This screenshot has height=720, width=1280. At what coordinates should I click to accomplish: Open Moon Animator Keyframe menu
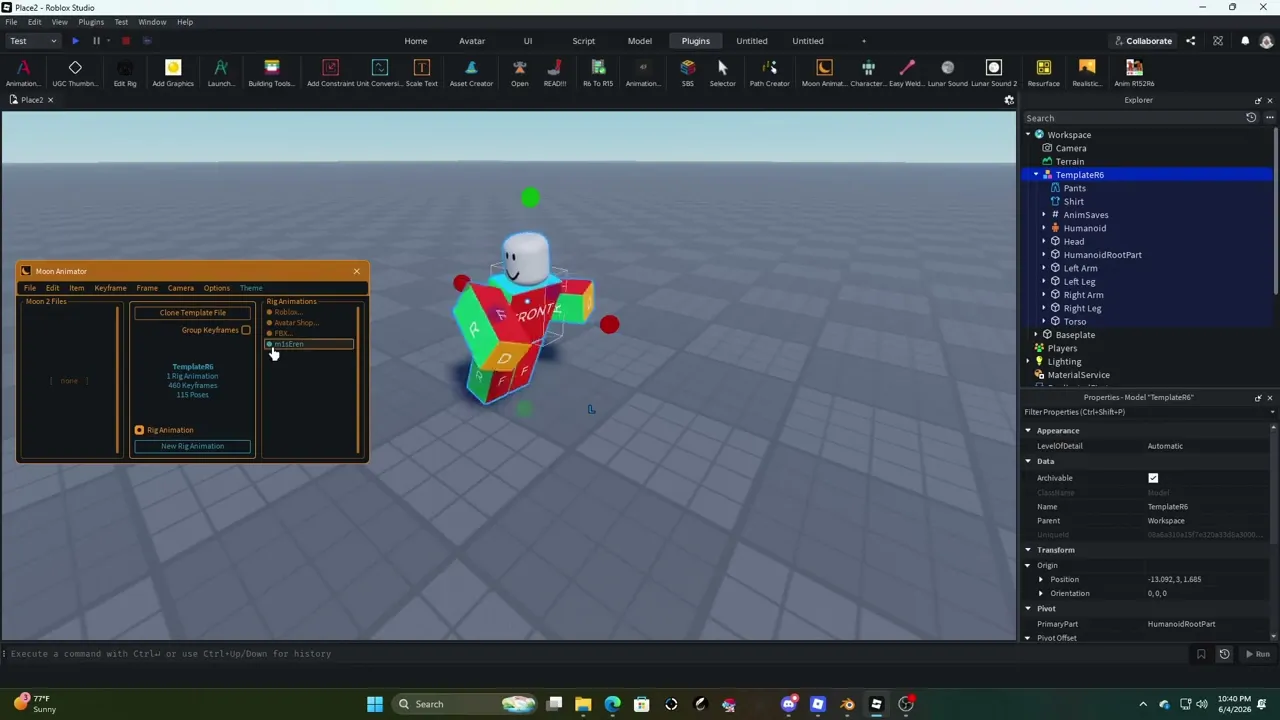pos(110,288)
